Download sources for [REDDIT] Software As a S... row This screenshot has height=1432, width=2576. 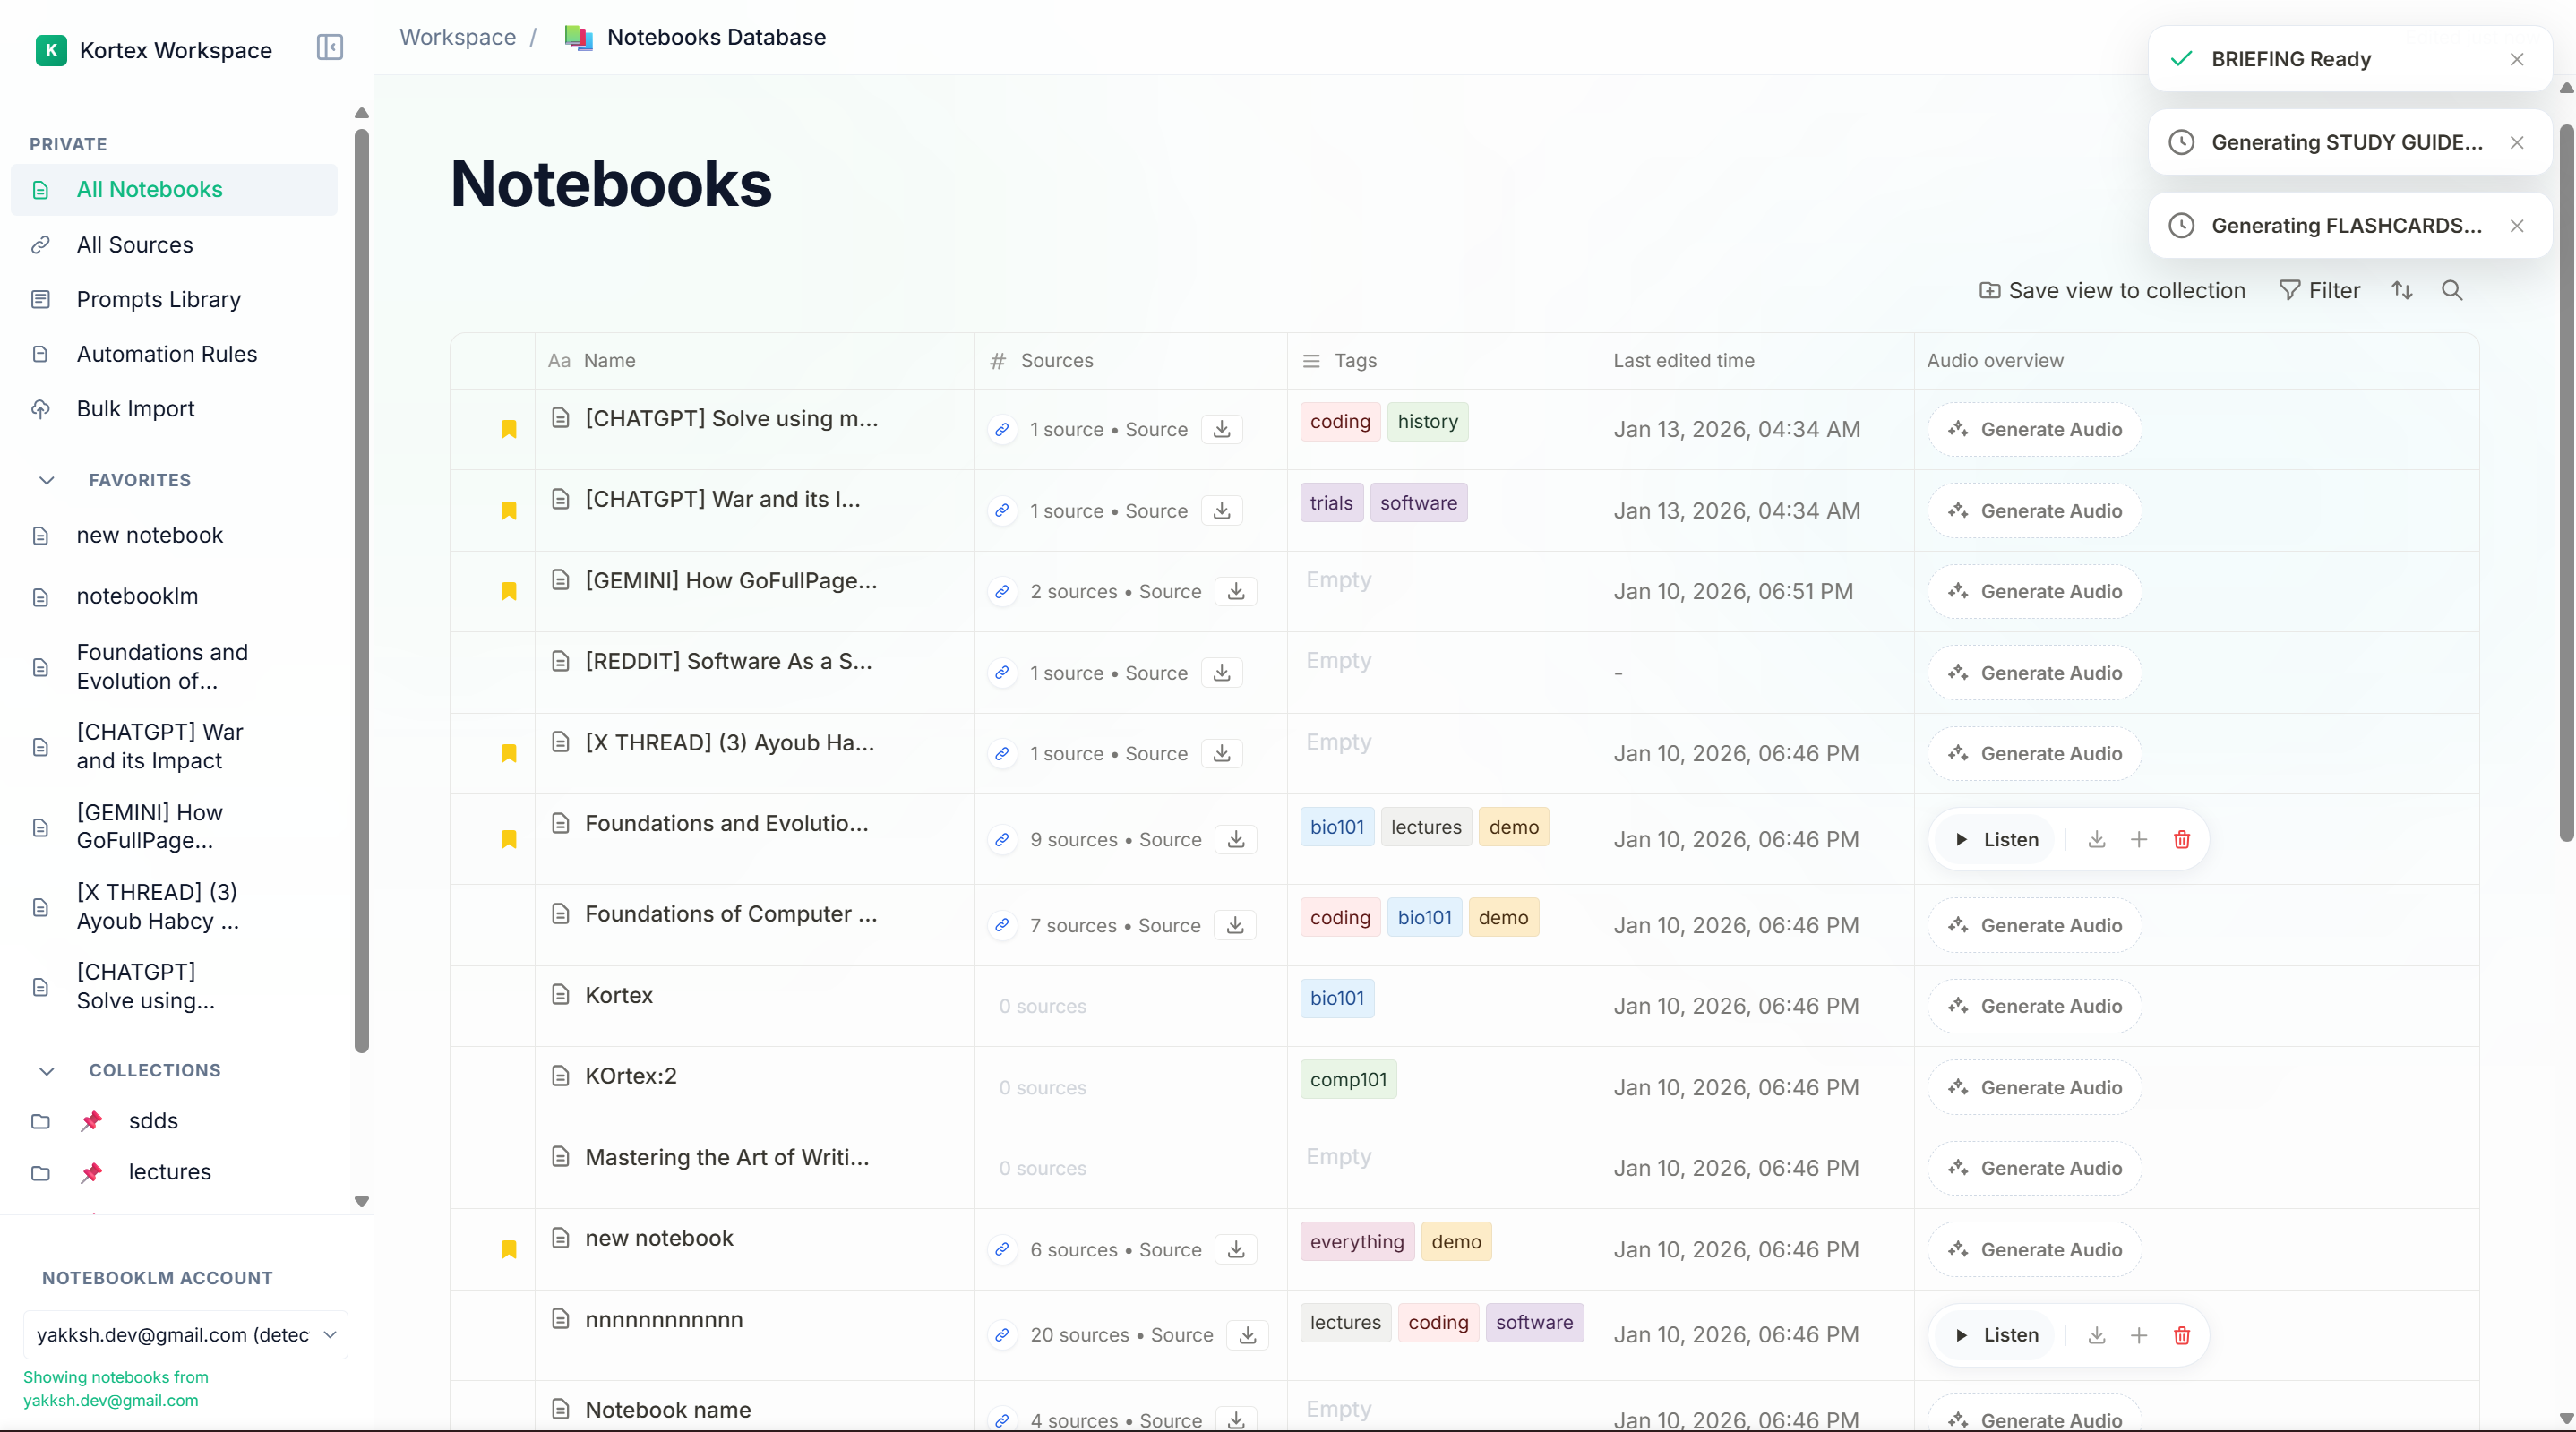coord(1222,672)
